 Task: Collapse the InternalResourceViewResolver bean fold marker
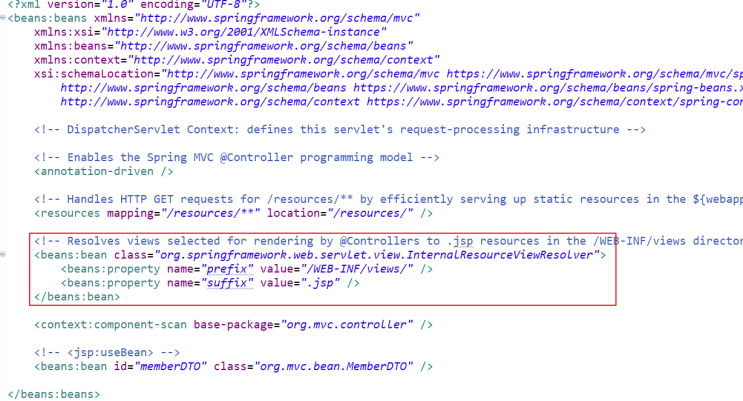[3, 255]
